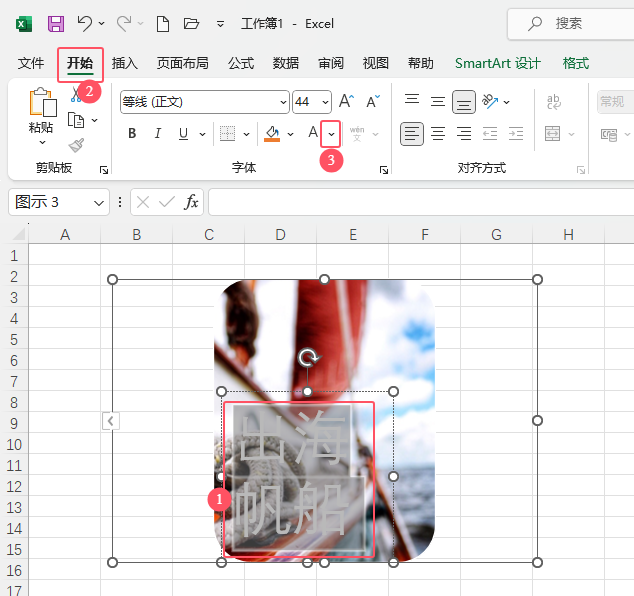Open the 对齐方式 dialog launcher

click(581, 170)
